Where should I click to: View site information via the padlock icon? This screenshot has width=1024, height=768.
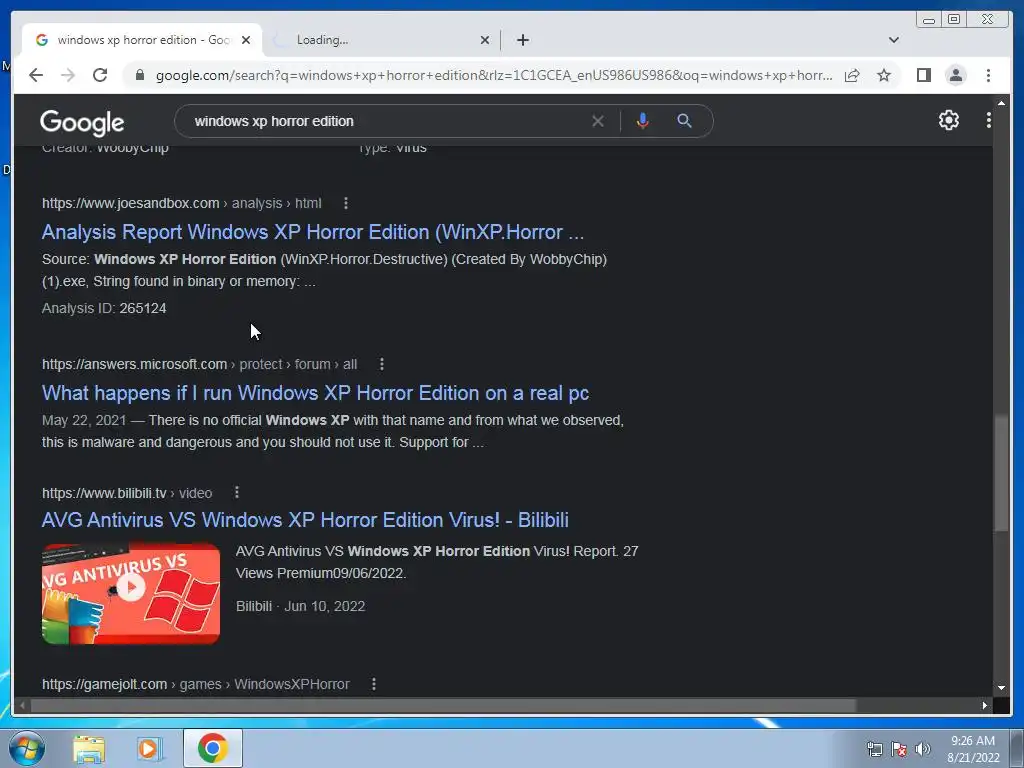tap(140, 75)
